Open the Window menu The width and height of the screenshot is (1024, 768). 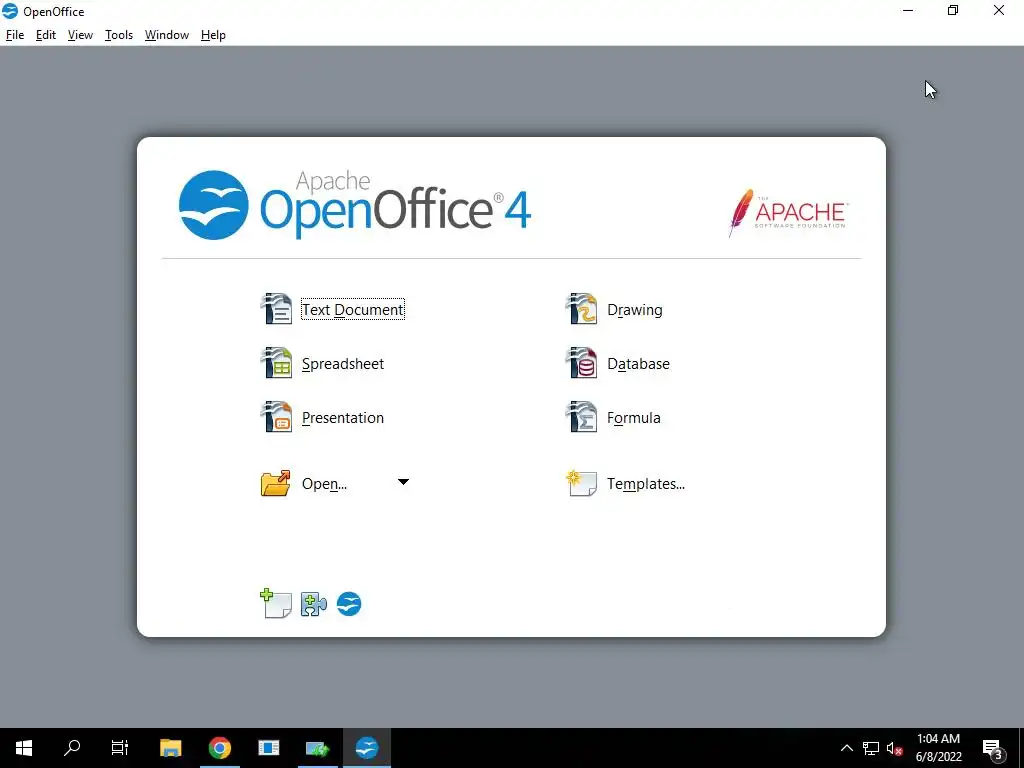(167, 35)
